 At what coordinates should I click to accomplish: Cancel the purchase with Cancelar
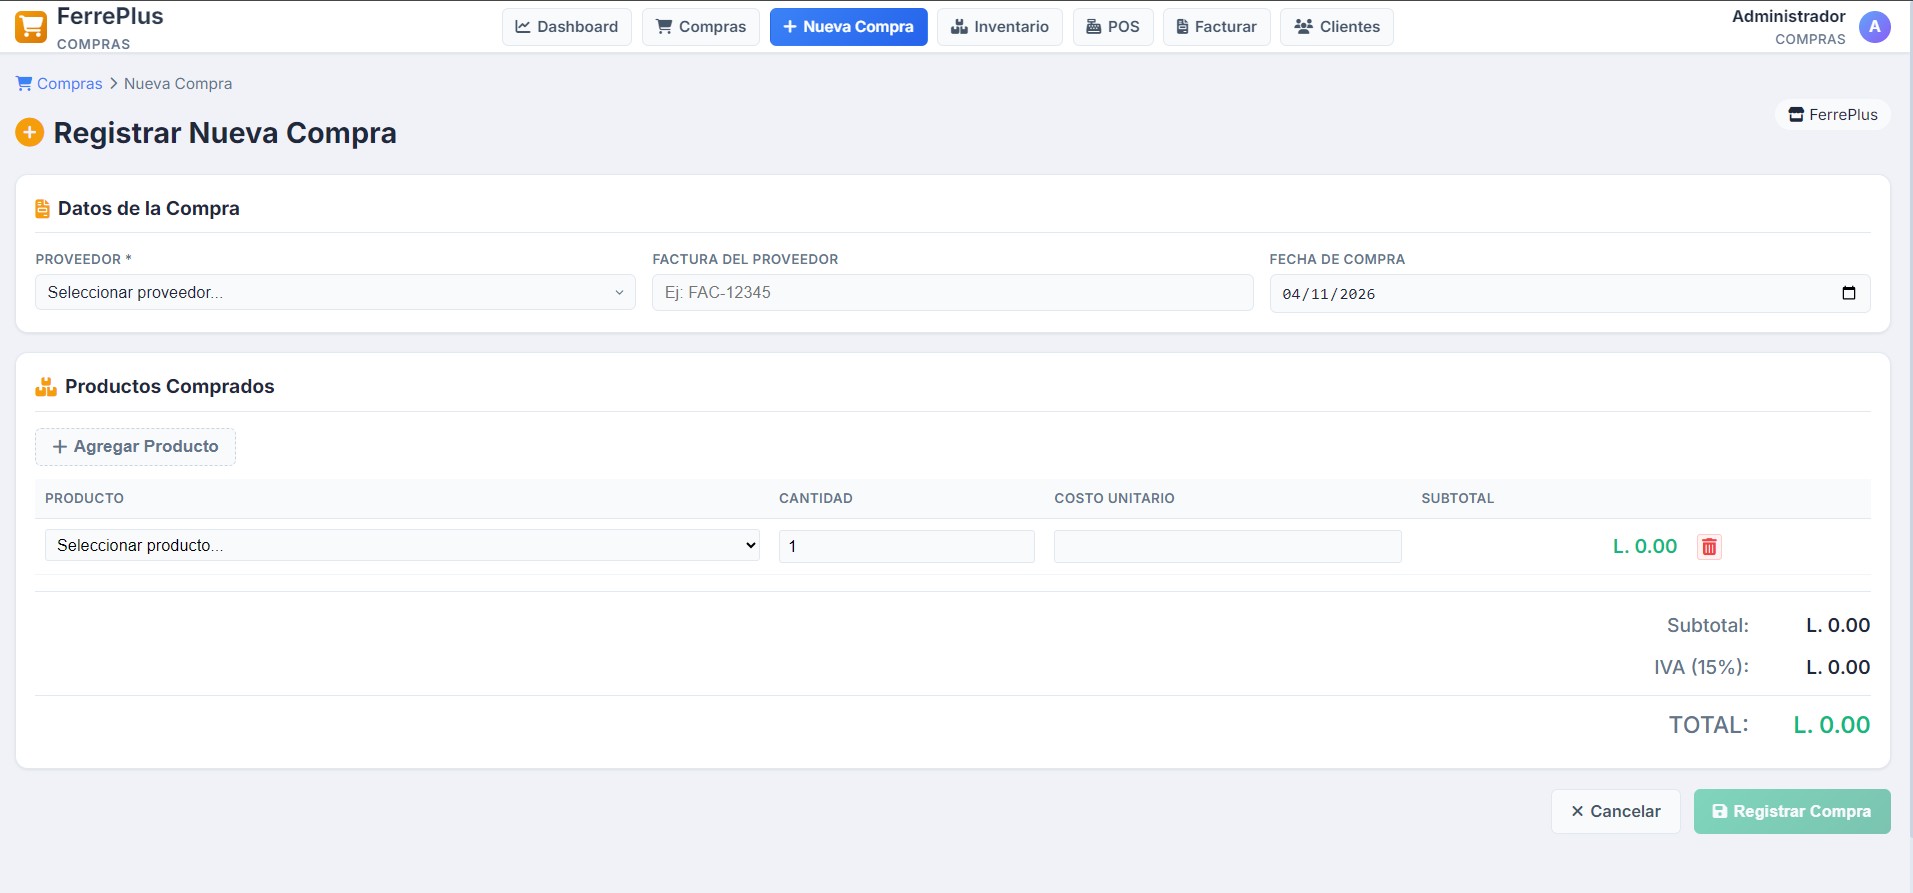(1615, 811)
